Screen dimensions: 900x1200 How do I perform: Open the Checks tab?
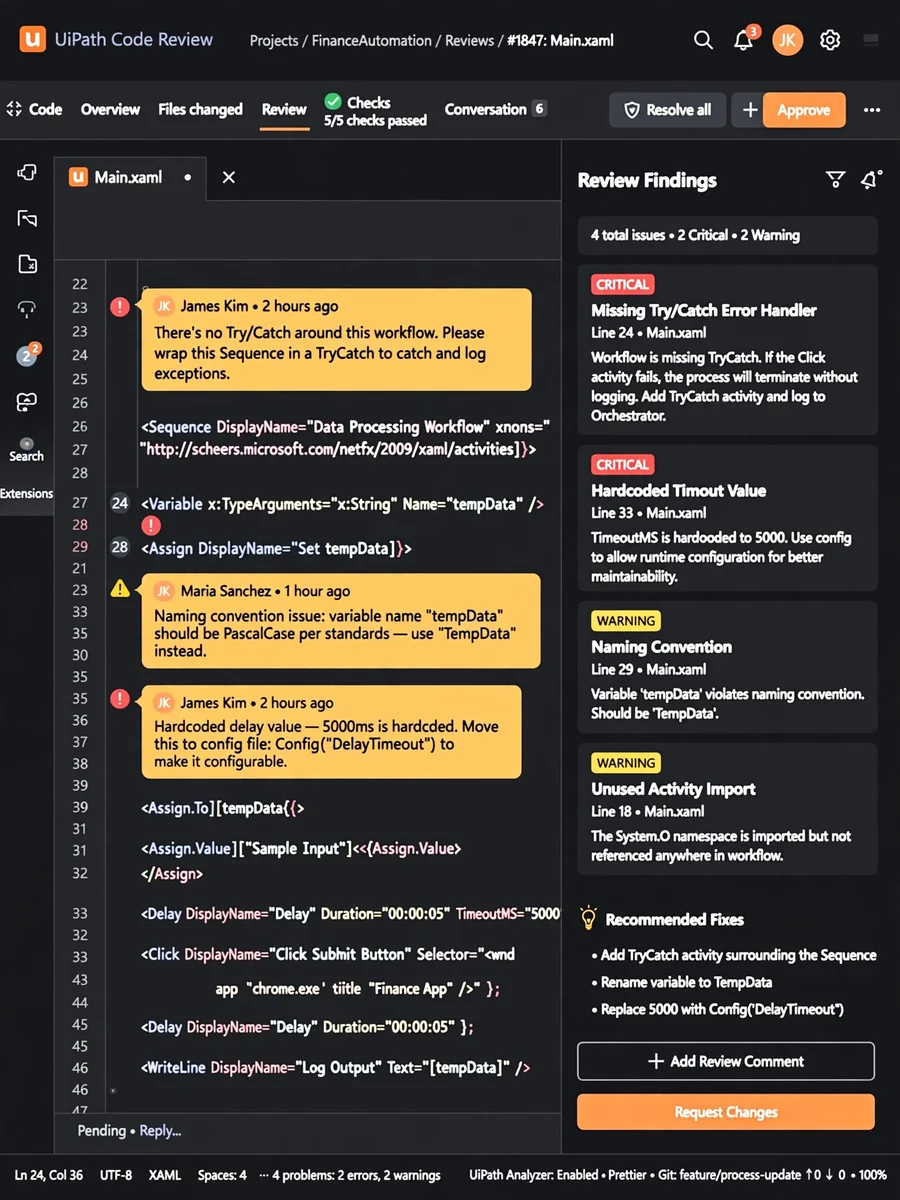(x=375, y=110)
